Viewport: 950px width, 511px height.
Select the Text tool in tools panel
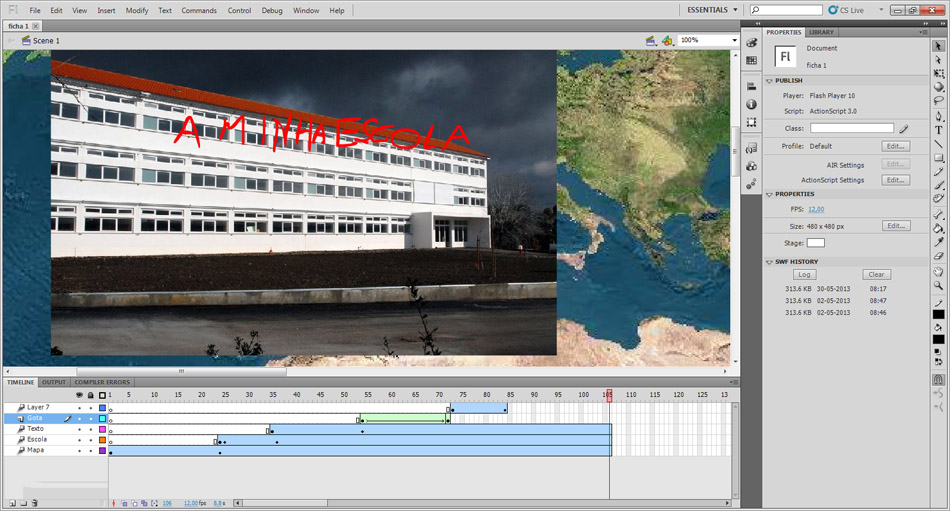939,130
